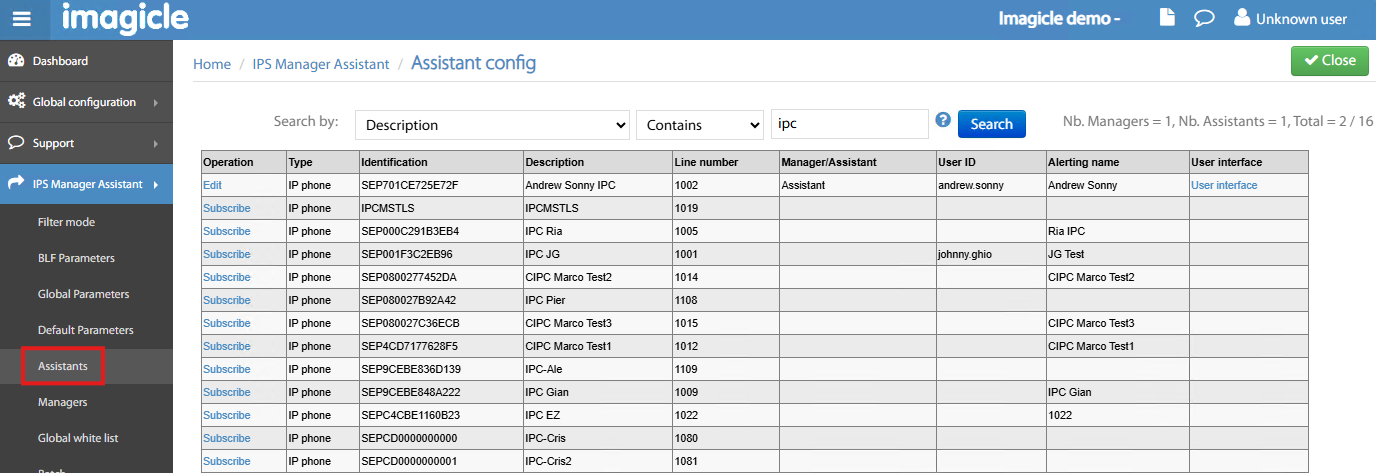Select Assistants in the sidebar
1376x473 pixels.
[63, 366]
